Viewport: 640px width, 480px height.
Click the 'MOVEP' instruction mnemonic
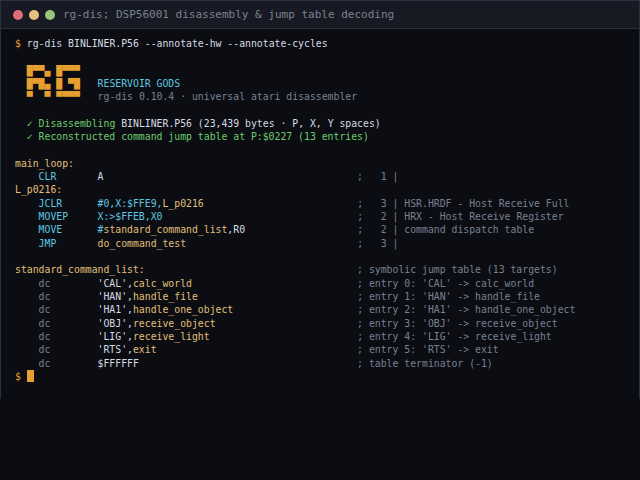coord(53,216)
